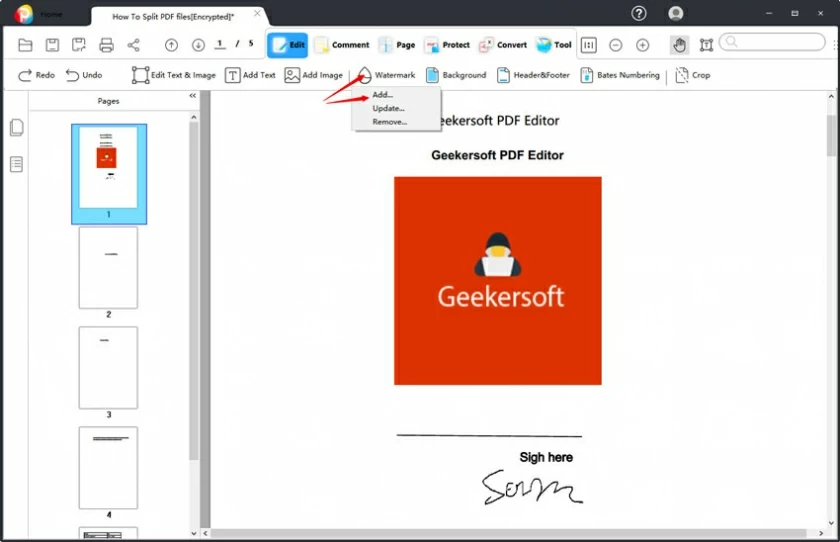Viewport: 840px width, 542px height.
Task: Click the Add Text tool
Action: pyautogui.click(x=250, y=75)
